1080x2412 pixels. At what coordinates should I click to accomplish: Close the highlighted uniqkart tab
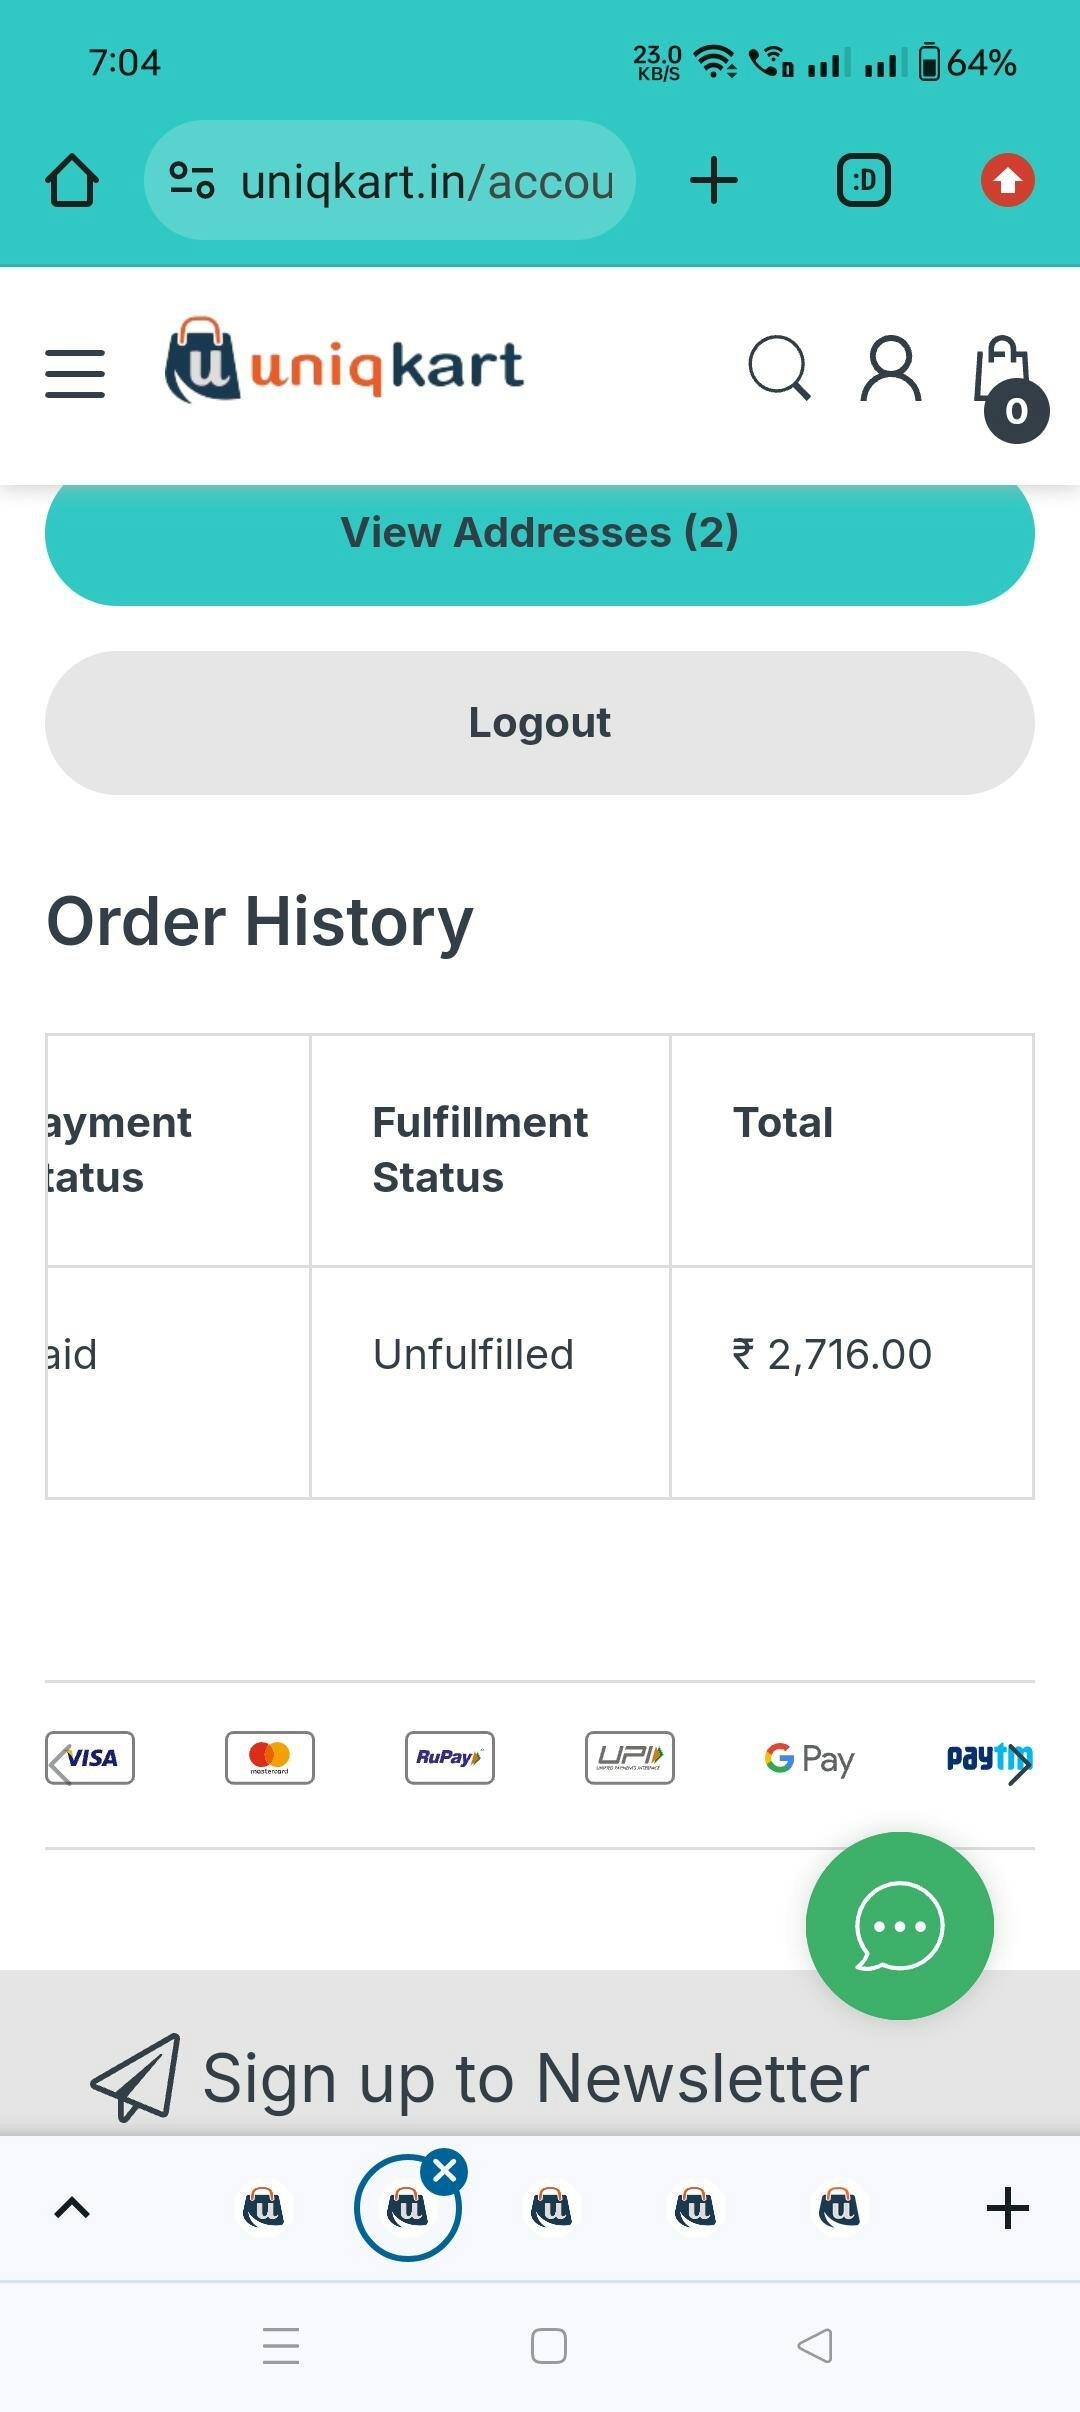pos(445,2170)
